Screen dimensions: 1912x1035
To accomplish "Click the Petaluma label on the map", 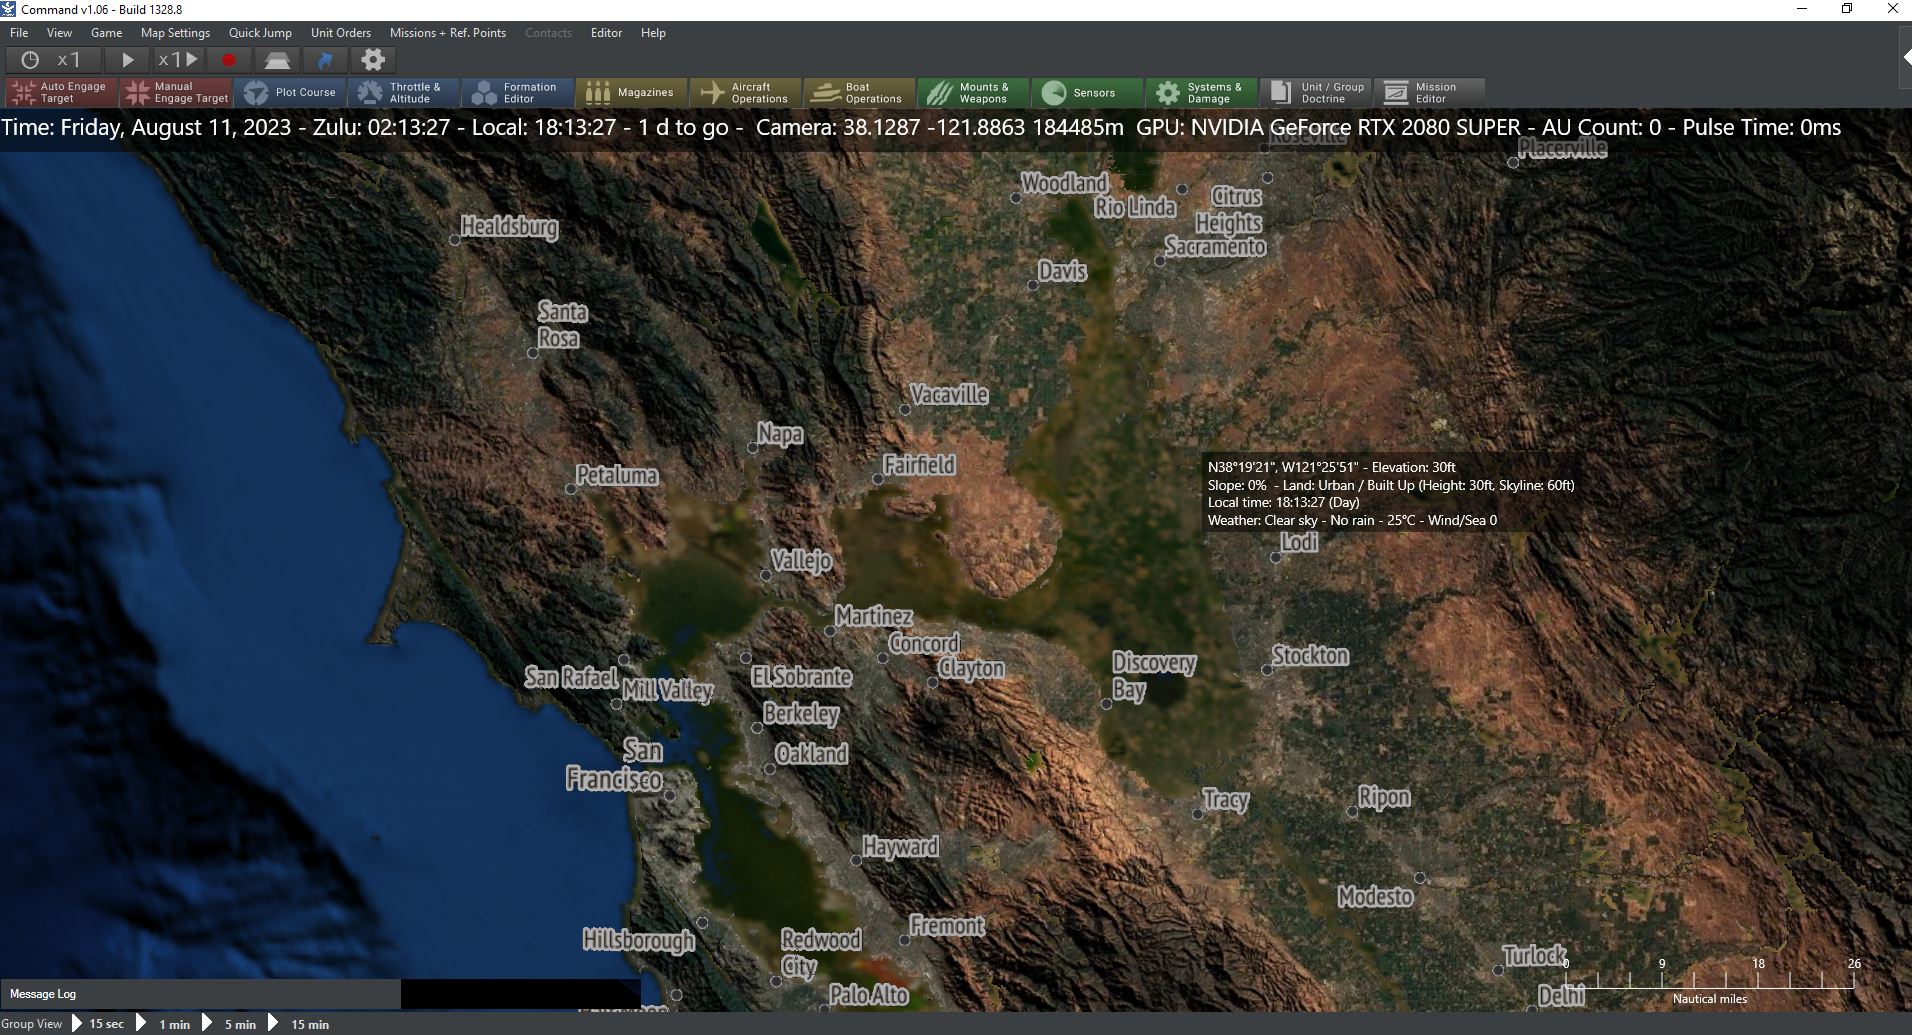I will tap(617, 476).
